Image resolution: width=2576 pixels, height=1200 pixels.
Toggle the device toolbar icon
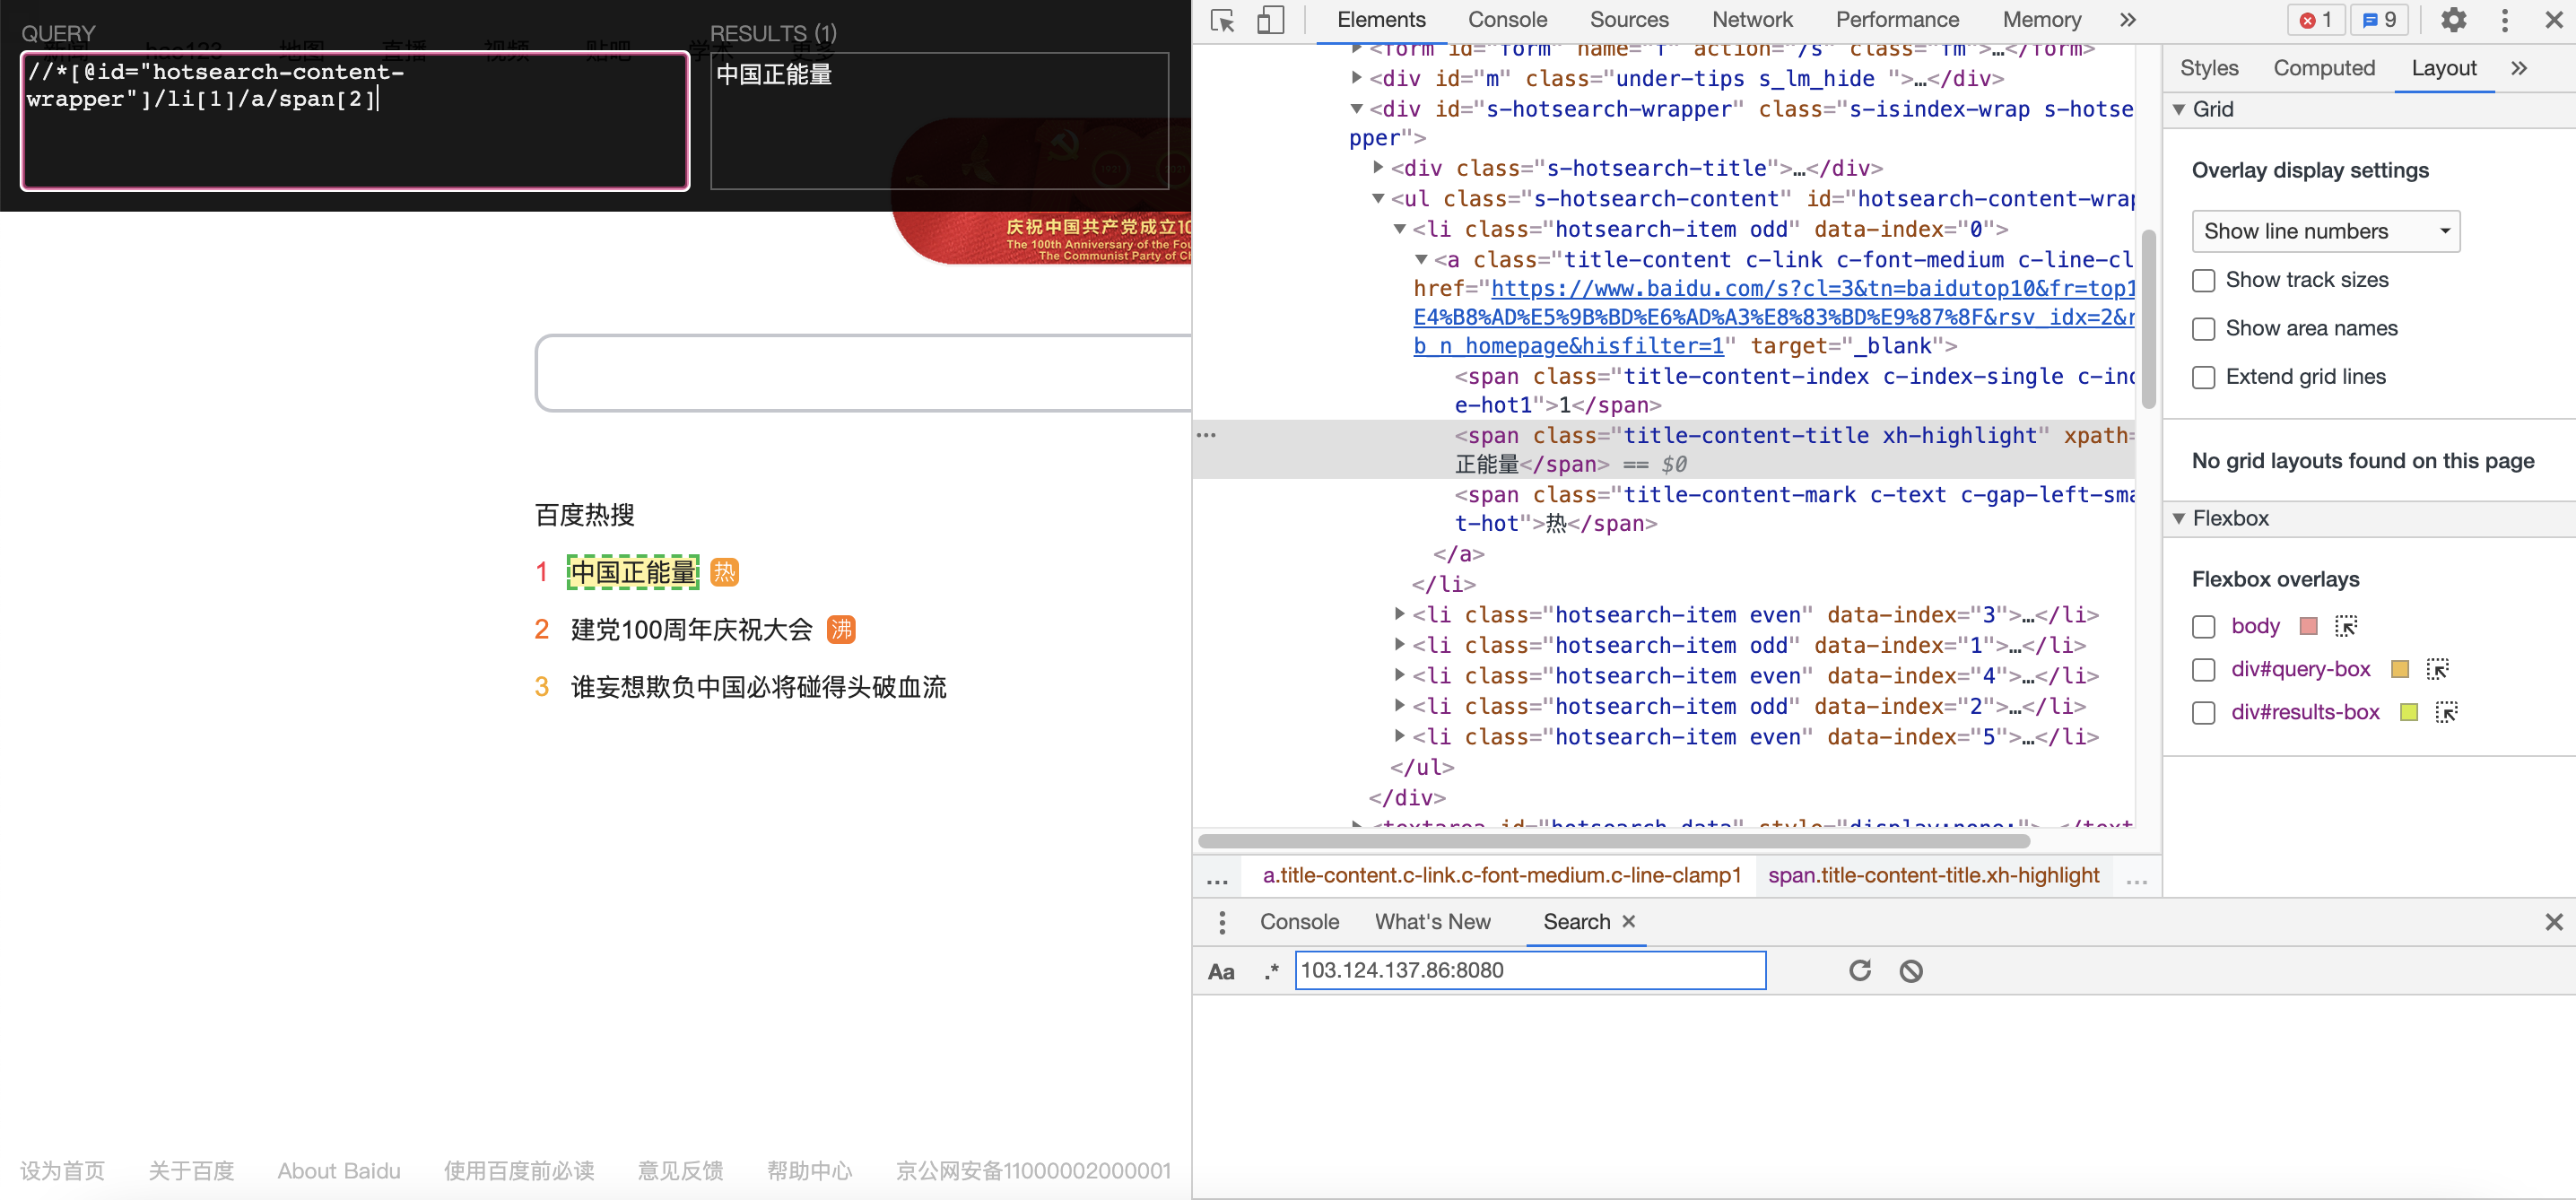1270,21
